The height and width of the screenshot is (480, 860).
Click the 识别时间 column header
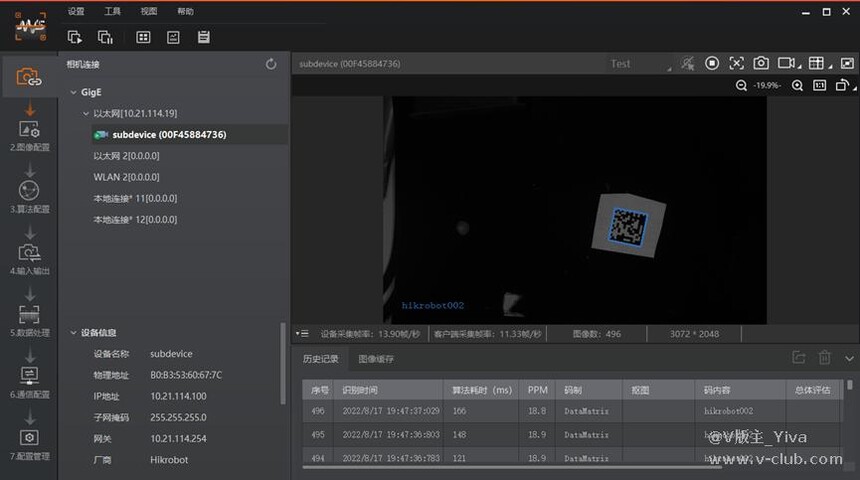[x=388, y=390]
